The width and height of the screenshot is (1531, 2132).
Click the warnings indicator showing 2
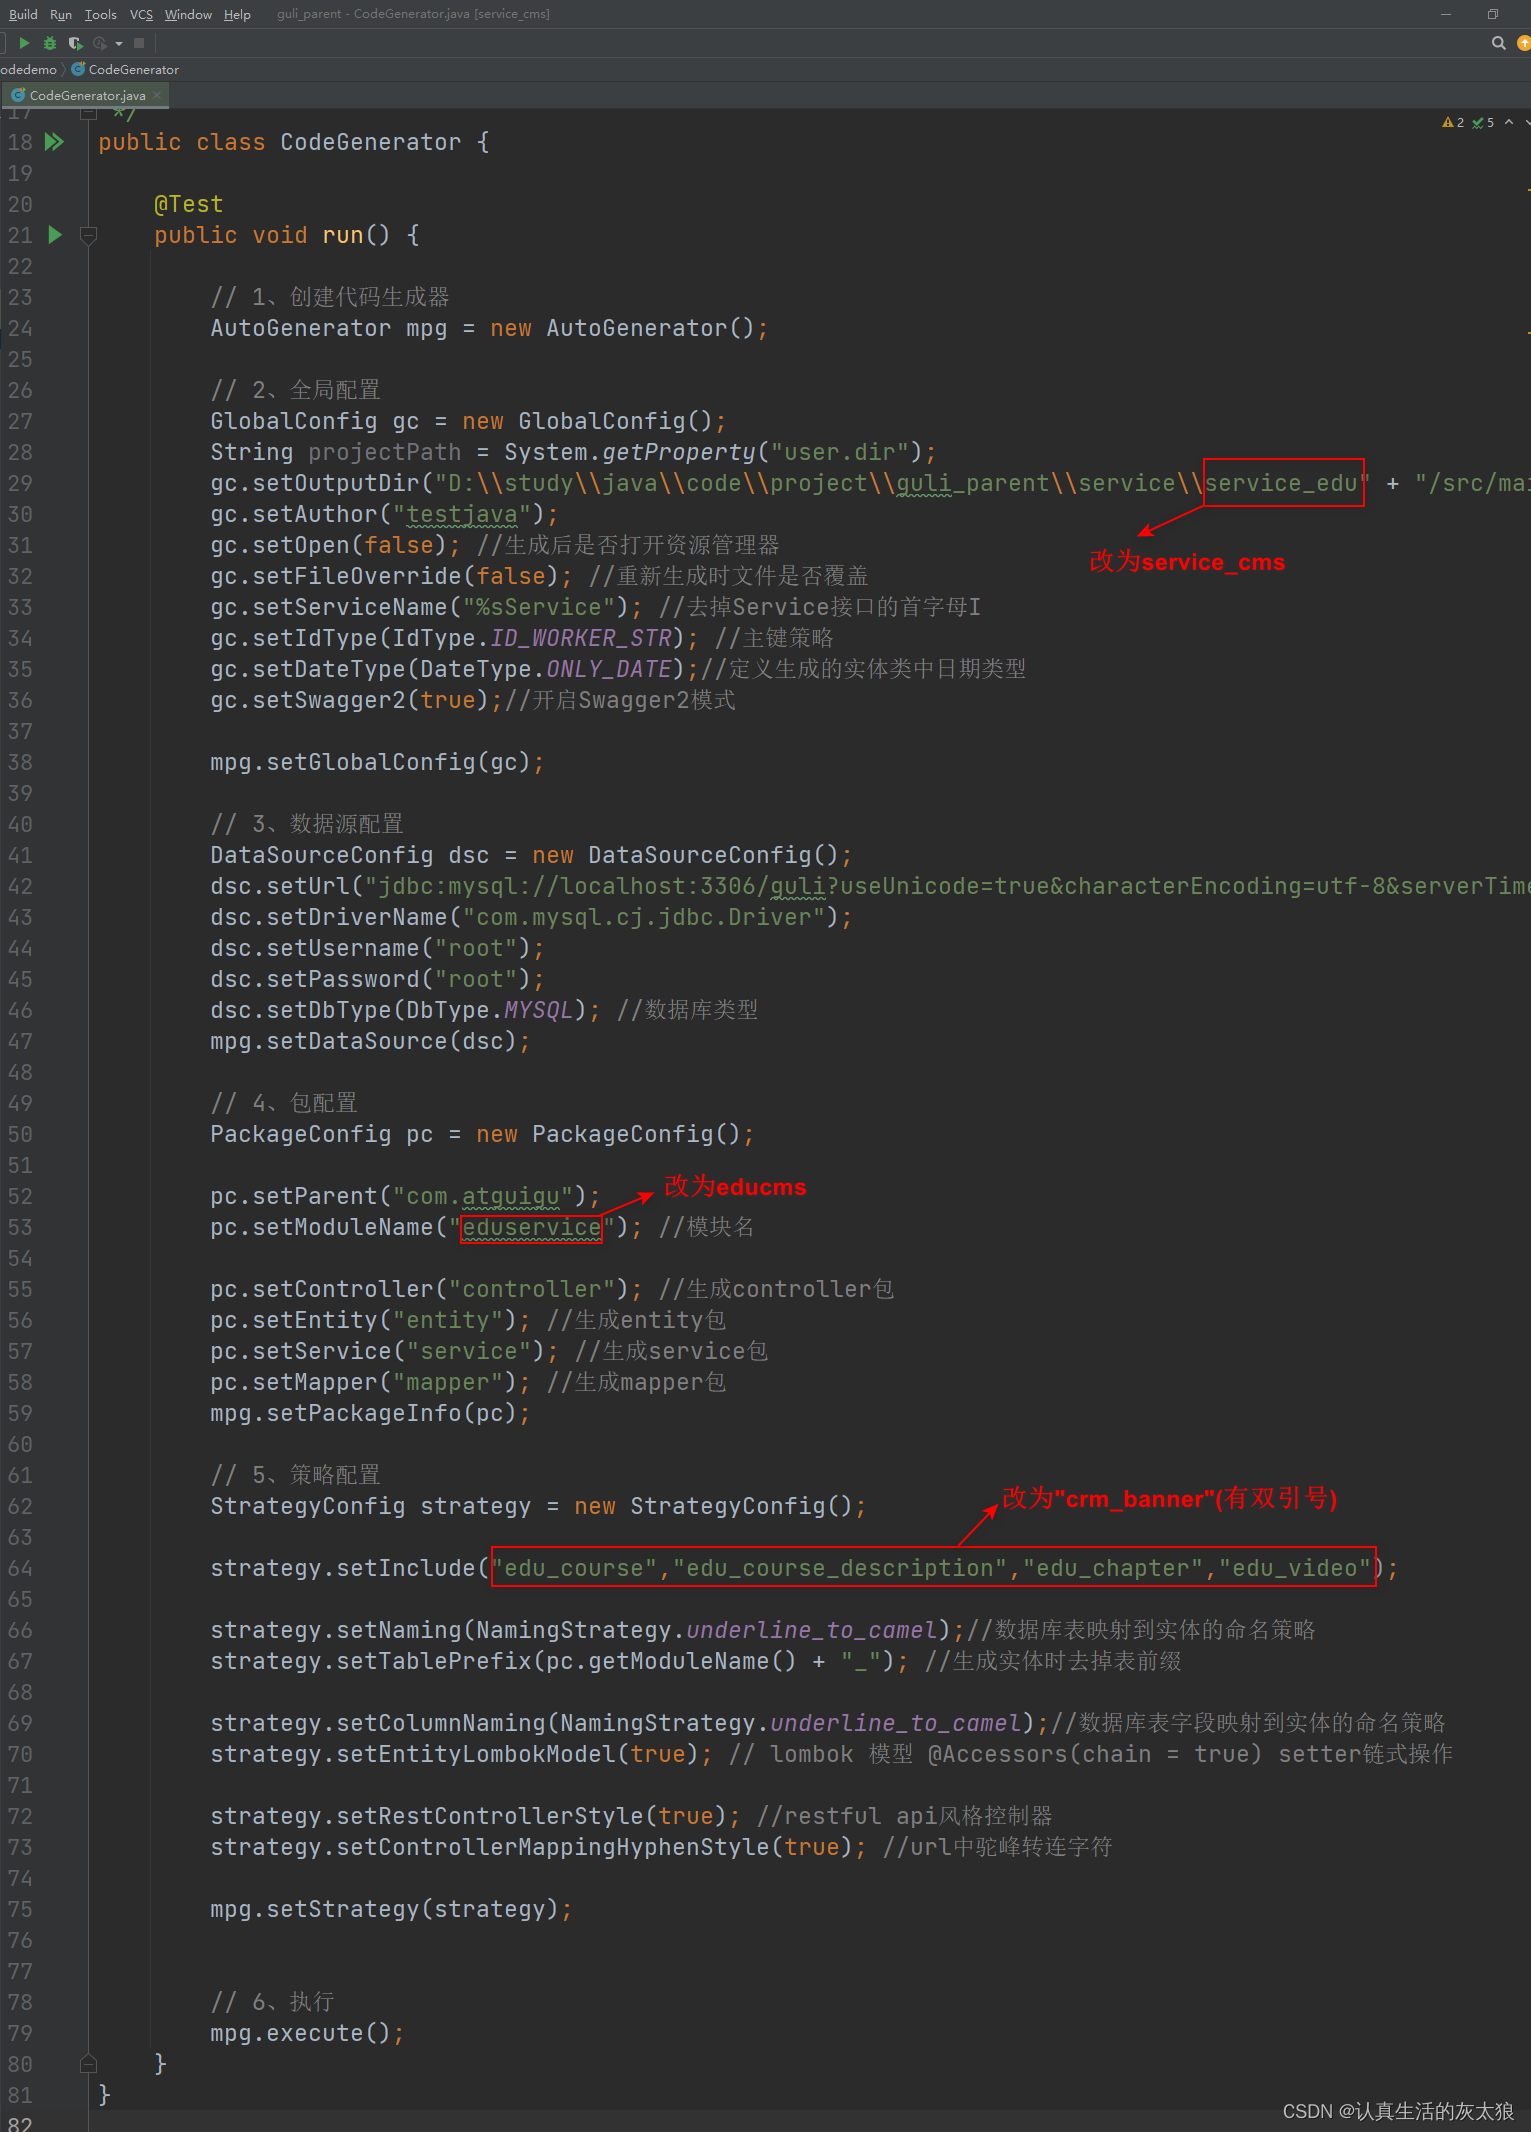(x=1453, y=122)
